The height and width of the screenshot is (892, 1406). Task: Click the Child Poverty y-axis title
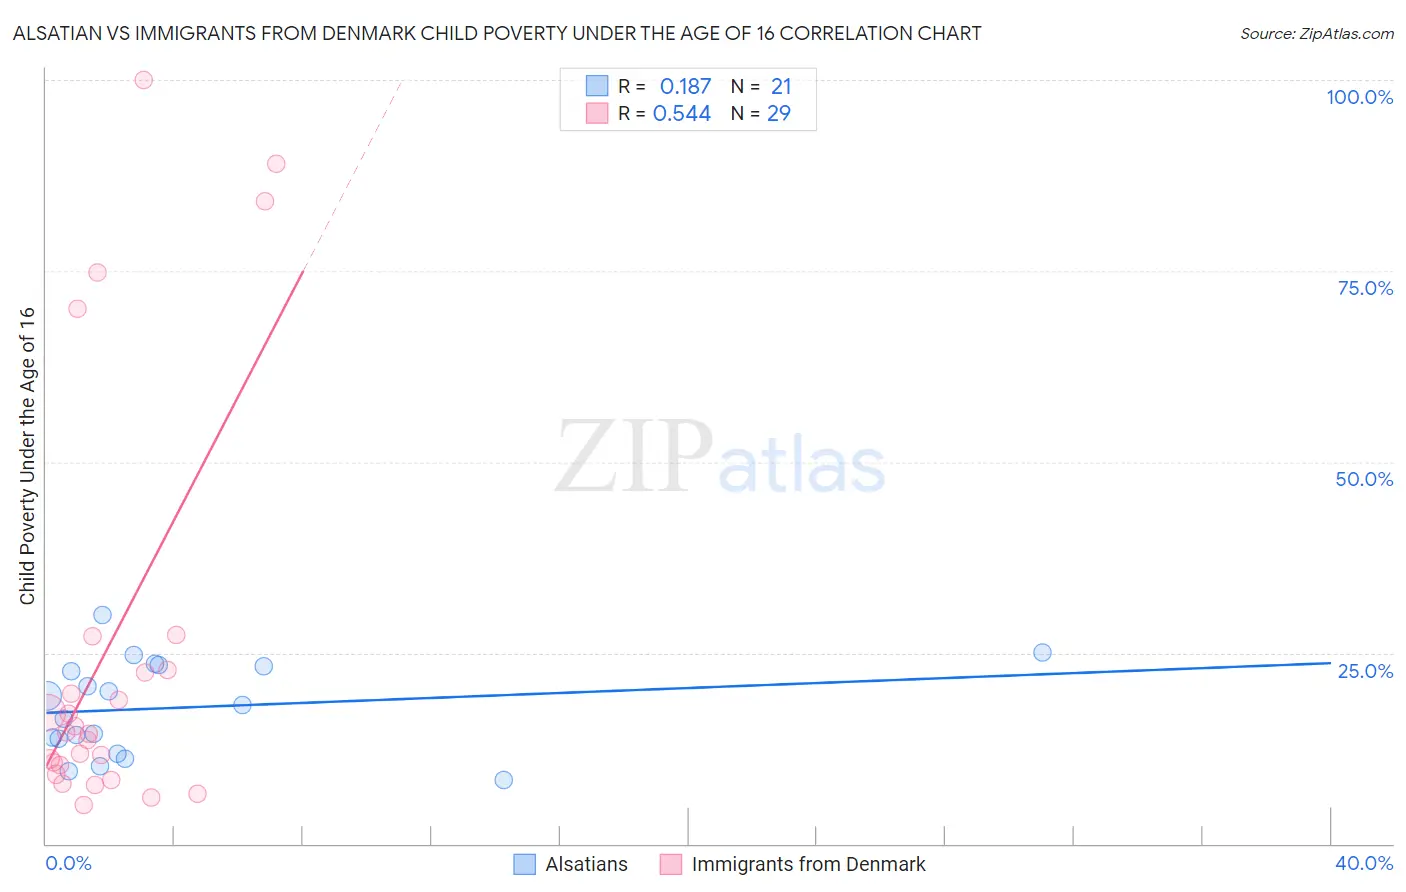pyautogui.click(x=27, y=456)
